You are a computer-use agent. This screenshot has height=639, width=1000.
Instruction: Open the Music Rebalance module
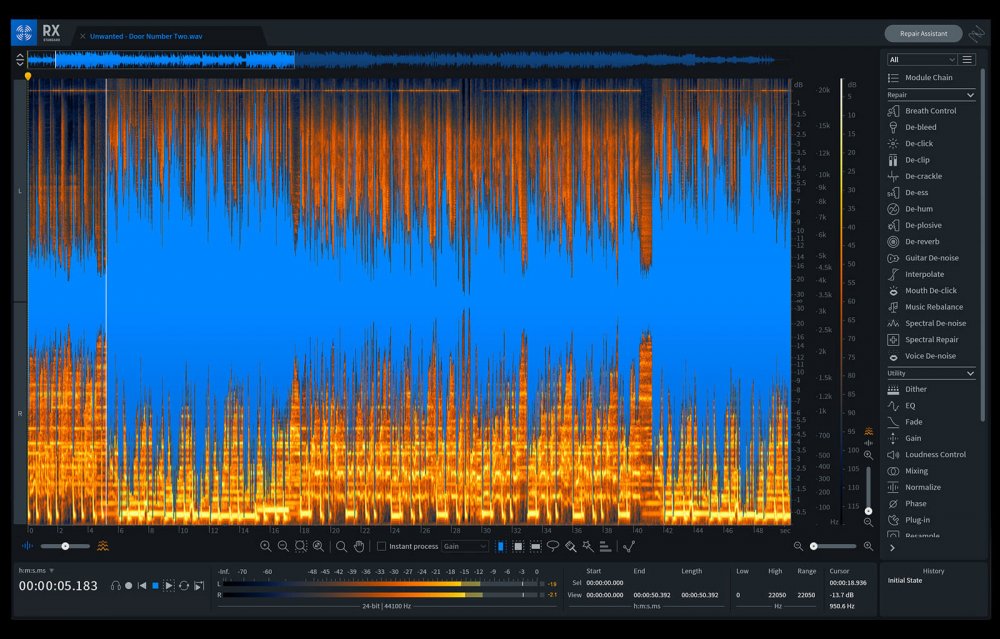point(925,307)
